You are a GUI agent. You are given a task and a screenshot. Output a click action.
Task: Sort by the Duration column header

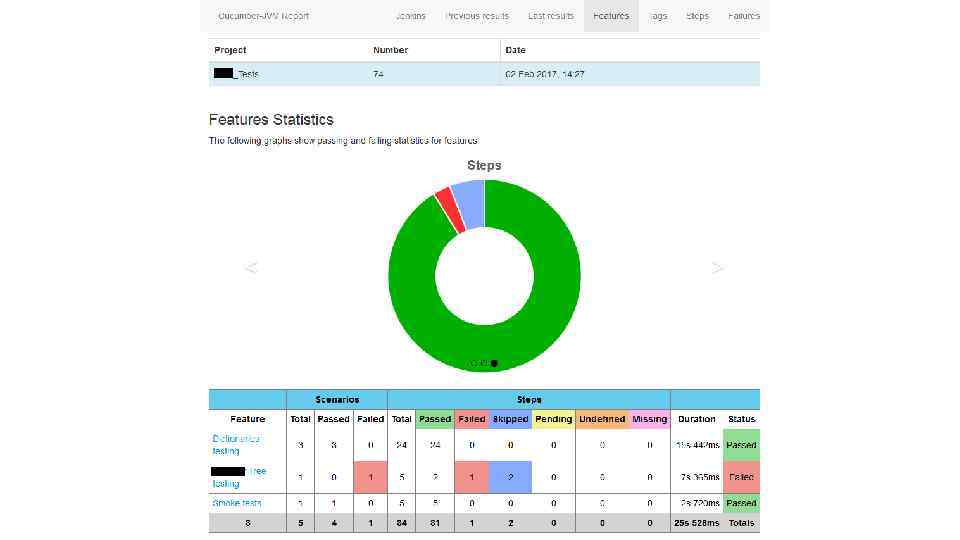(697, 419)
